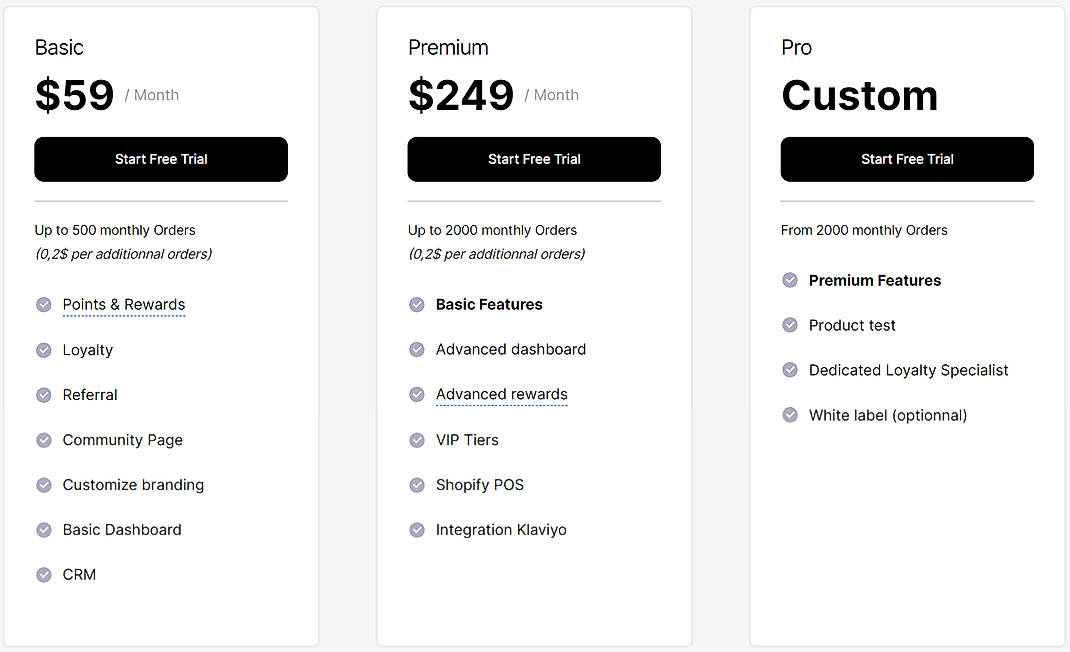The image size is (1070, 652).
Task: Click the checkmark icon next to Loyalty
Action: click(44, 350)
